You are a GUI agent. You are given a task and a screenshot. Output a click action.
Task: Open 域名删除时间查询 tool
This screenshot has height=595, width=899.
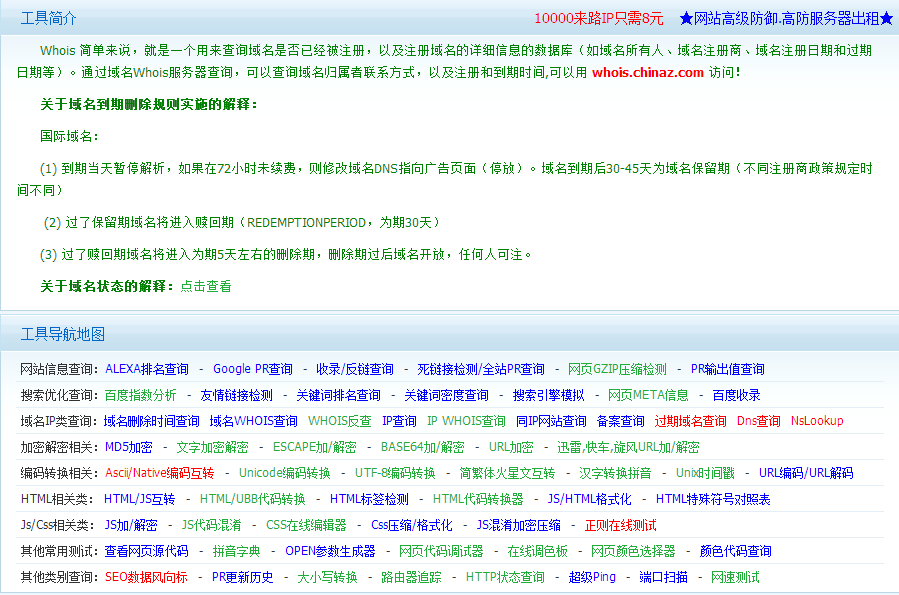(x=151, y=421)
